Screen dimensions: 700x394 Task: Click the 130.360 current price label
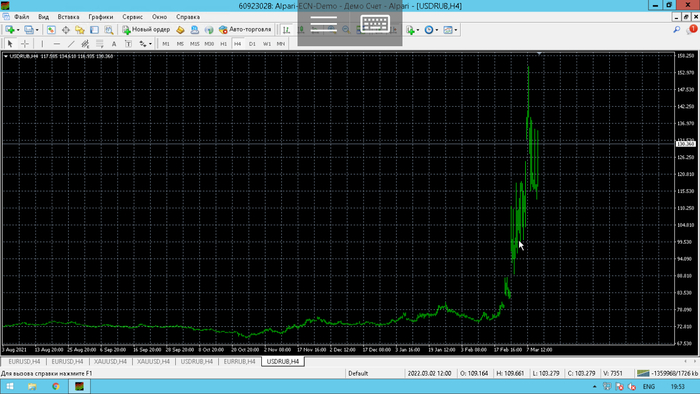coord(686,144)
